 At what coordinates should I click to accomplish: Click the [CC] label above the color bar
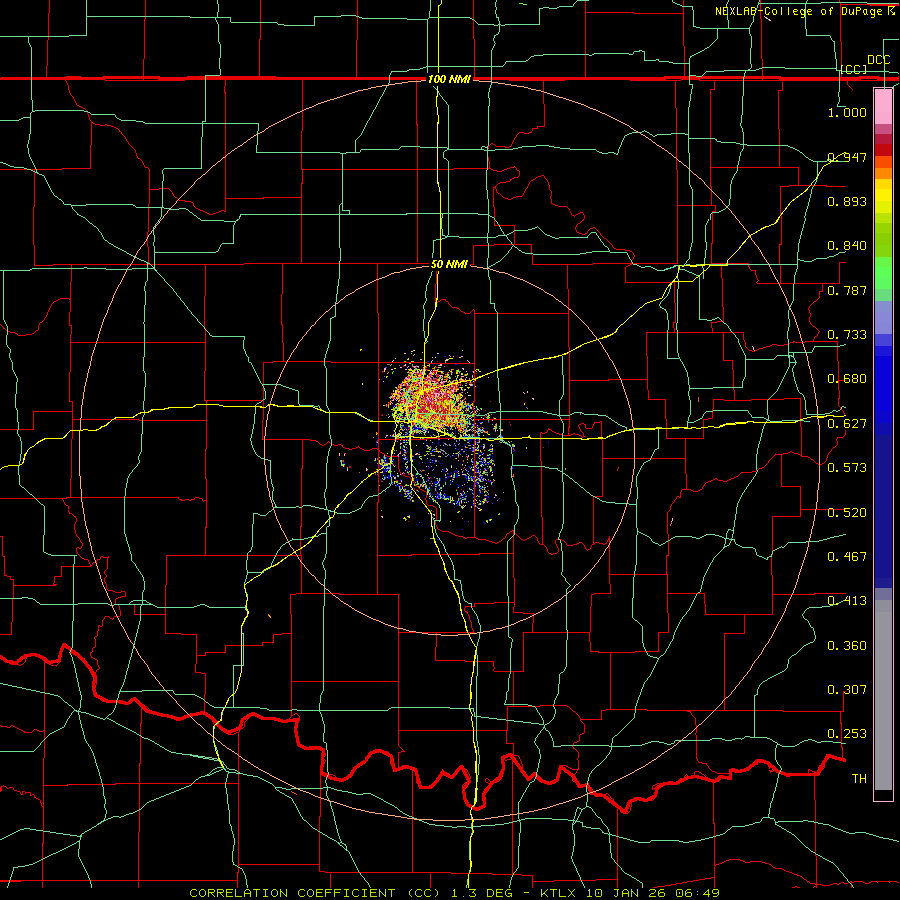pos(854,69)
